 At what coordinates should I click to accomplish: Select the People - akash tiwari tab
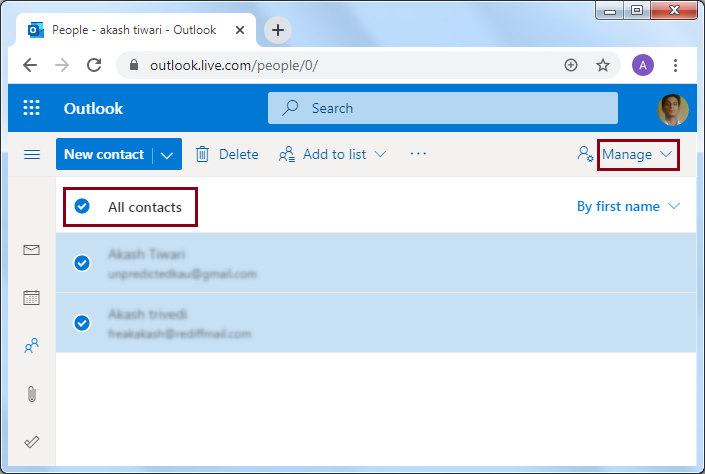134,30
